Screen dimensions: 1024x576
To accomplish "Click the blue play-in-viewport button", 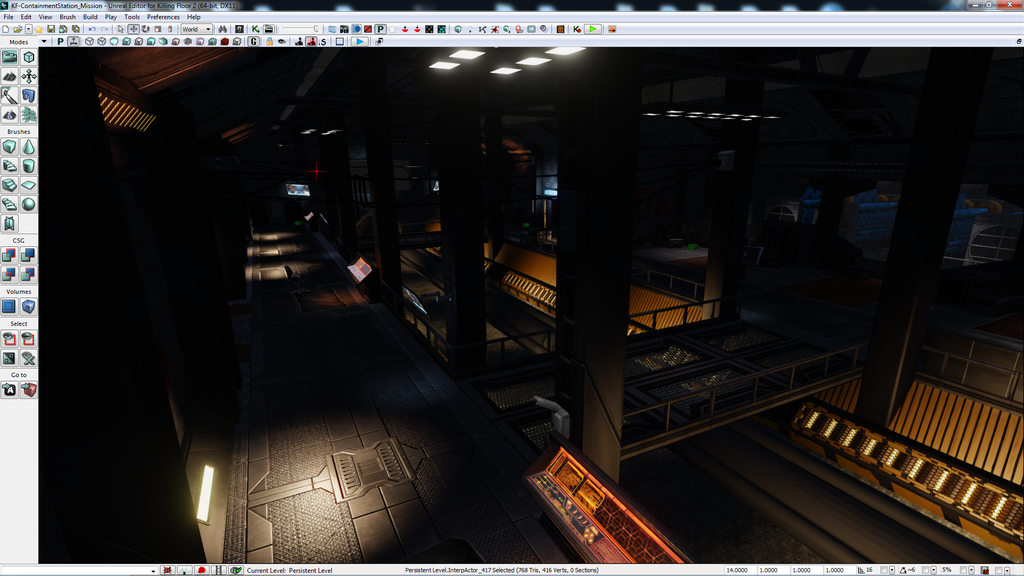I will point(359,42).
